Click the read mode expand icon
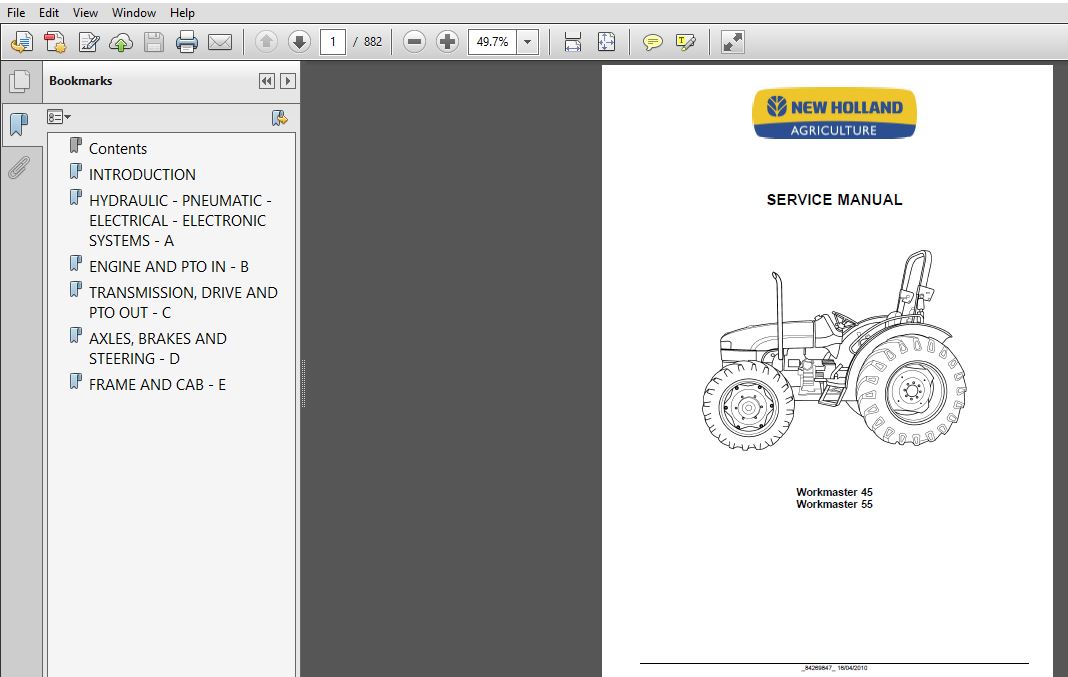Viewport: 1068px width, 677px height. point(733,42)
